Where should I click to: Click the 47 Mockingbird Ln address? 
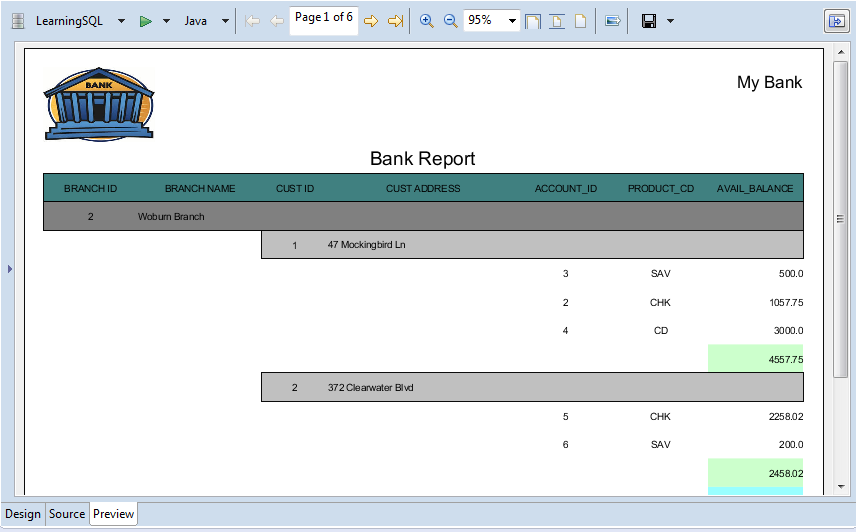[x=366, y=245]
